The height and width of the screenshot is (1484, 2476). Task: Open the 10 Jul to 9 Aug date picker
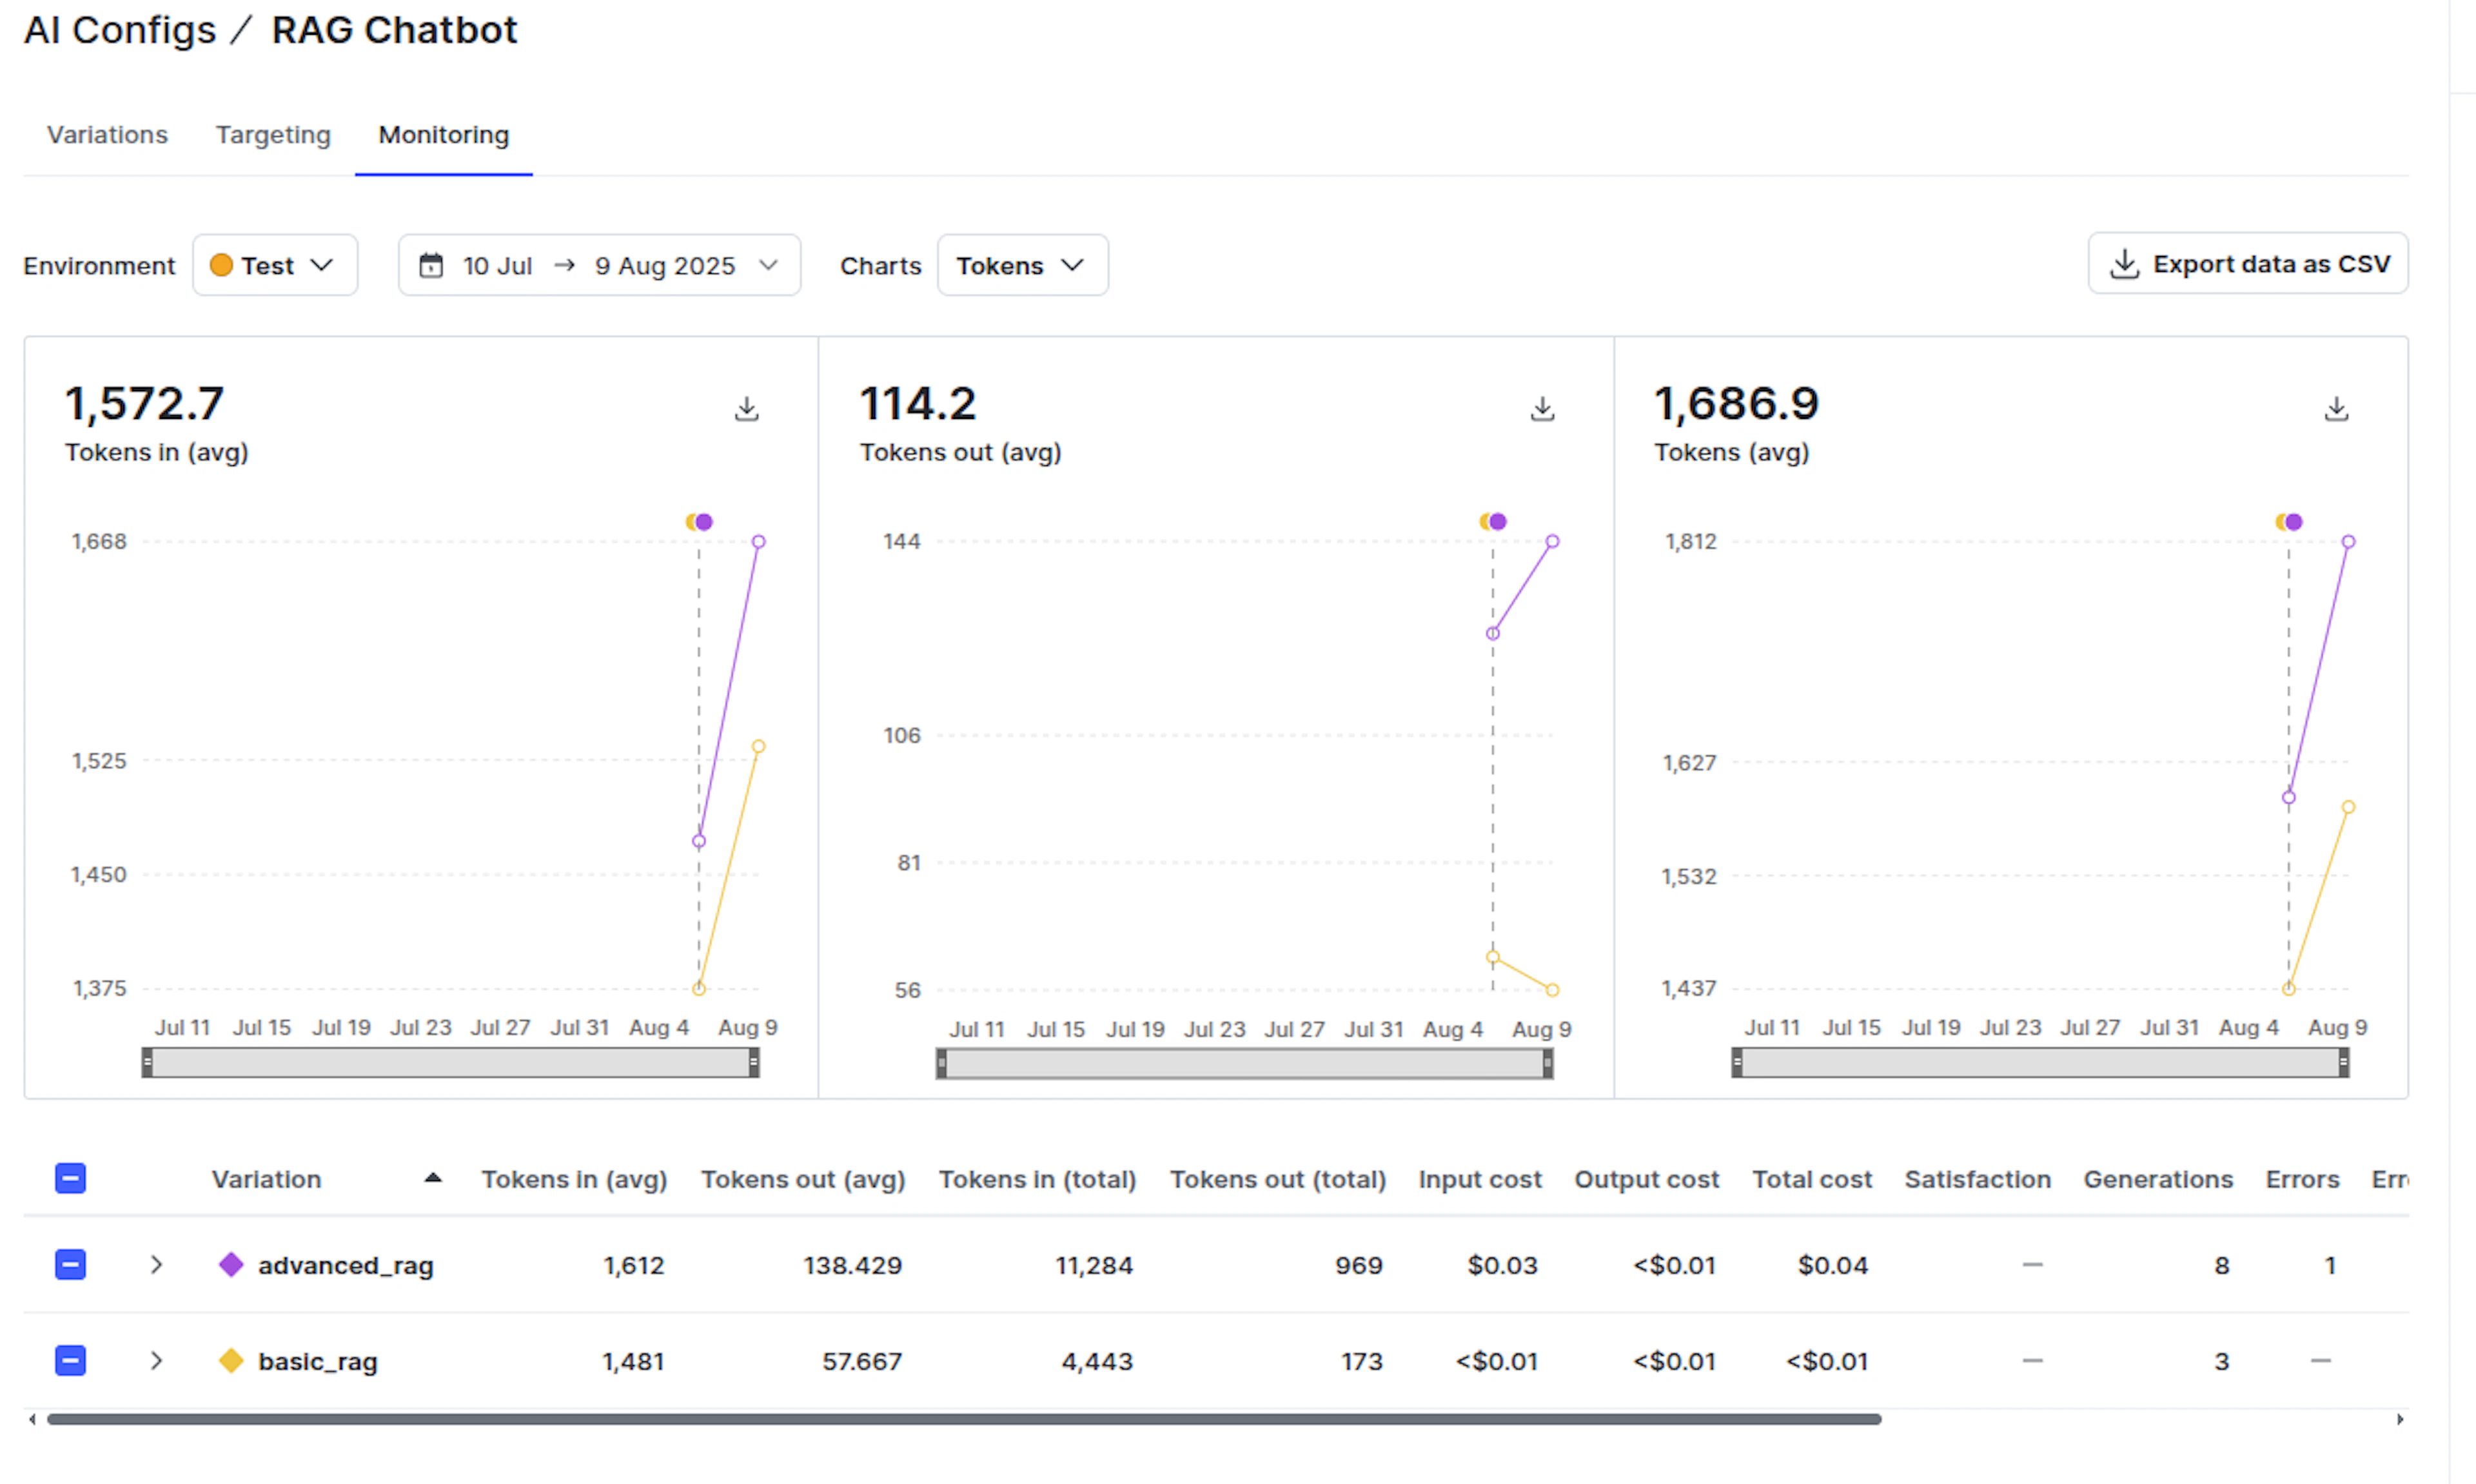[599, 266]
